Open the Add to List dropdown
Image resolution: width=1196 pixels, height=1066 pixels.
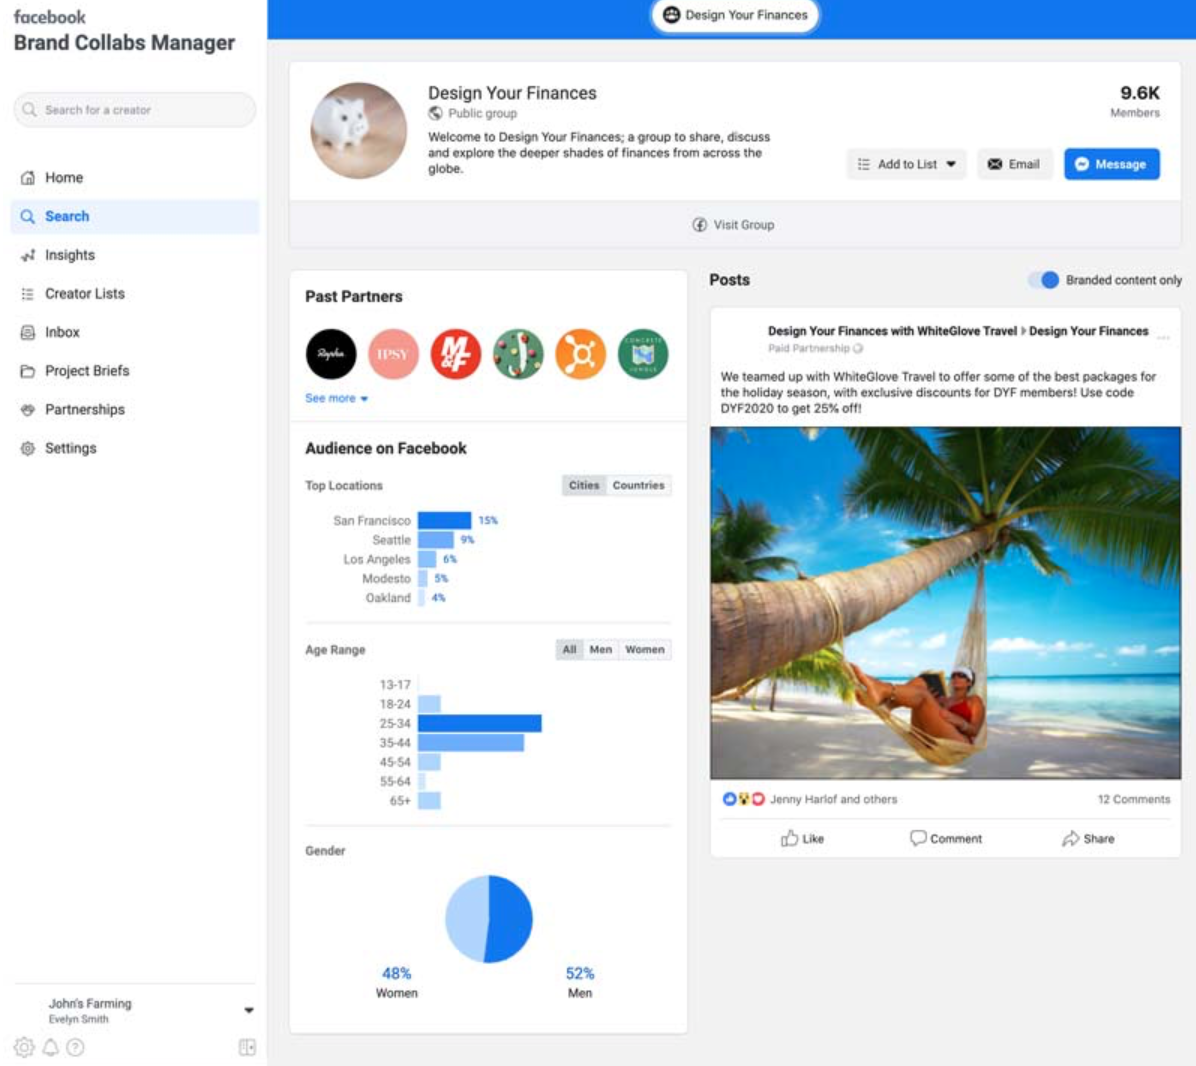905,164
